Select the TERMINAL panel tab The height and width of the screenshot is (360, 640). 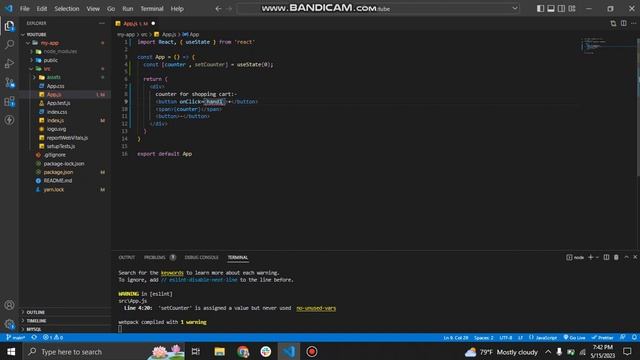click(238, 258)
